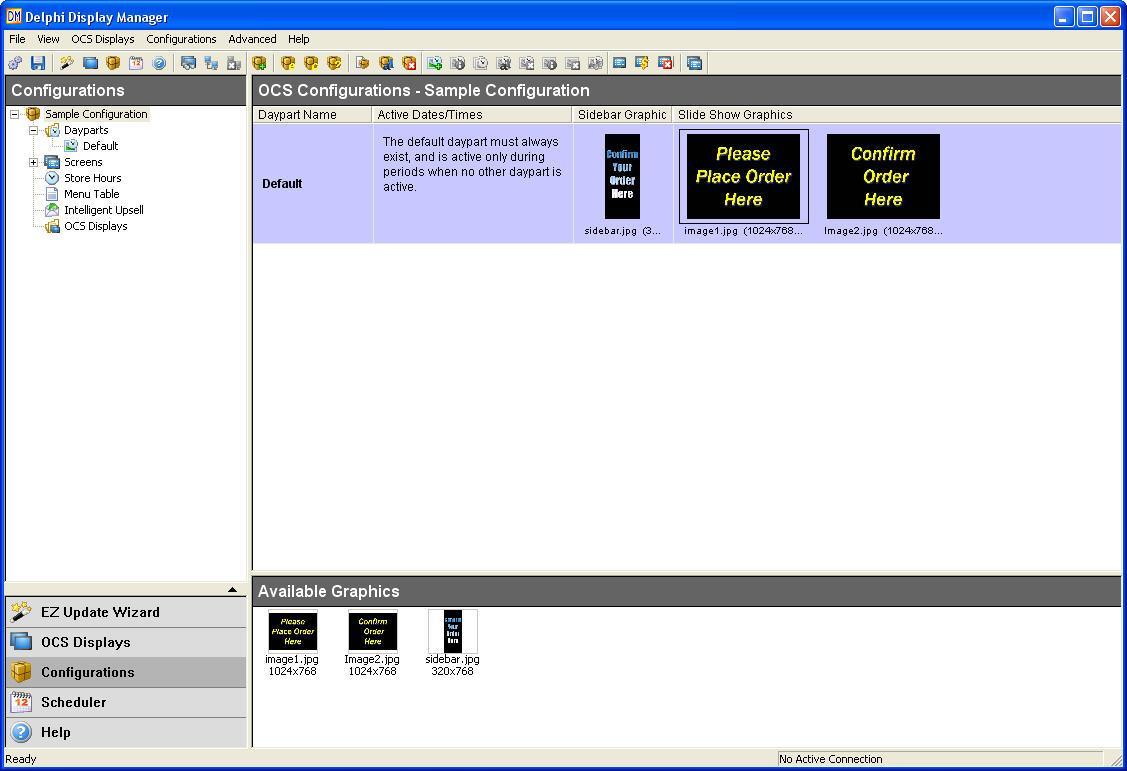The height and width of the screenshot is (771, 1127).
Task: Open the Advanced menu
Action: point(251,39)
